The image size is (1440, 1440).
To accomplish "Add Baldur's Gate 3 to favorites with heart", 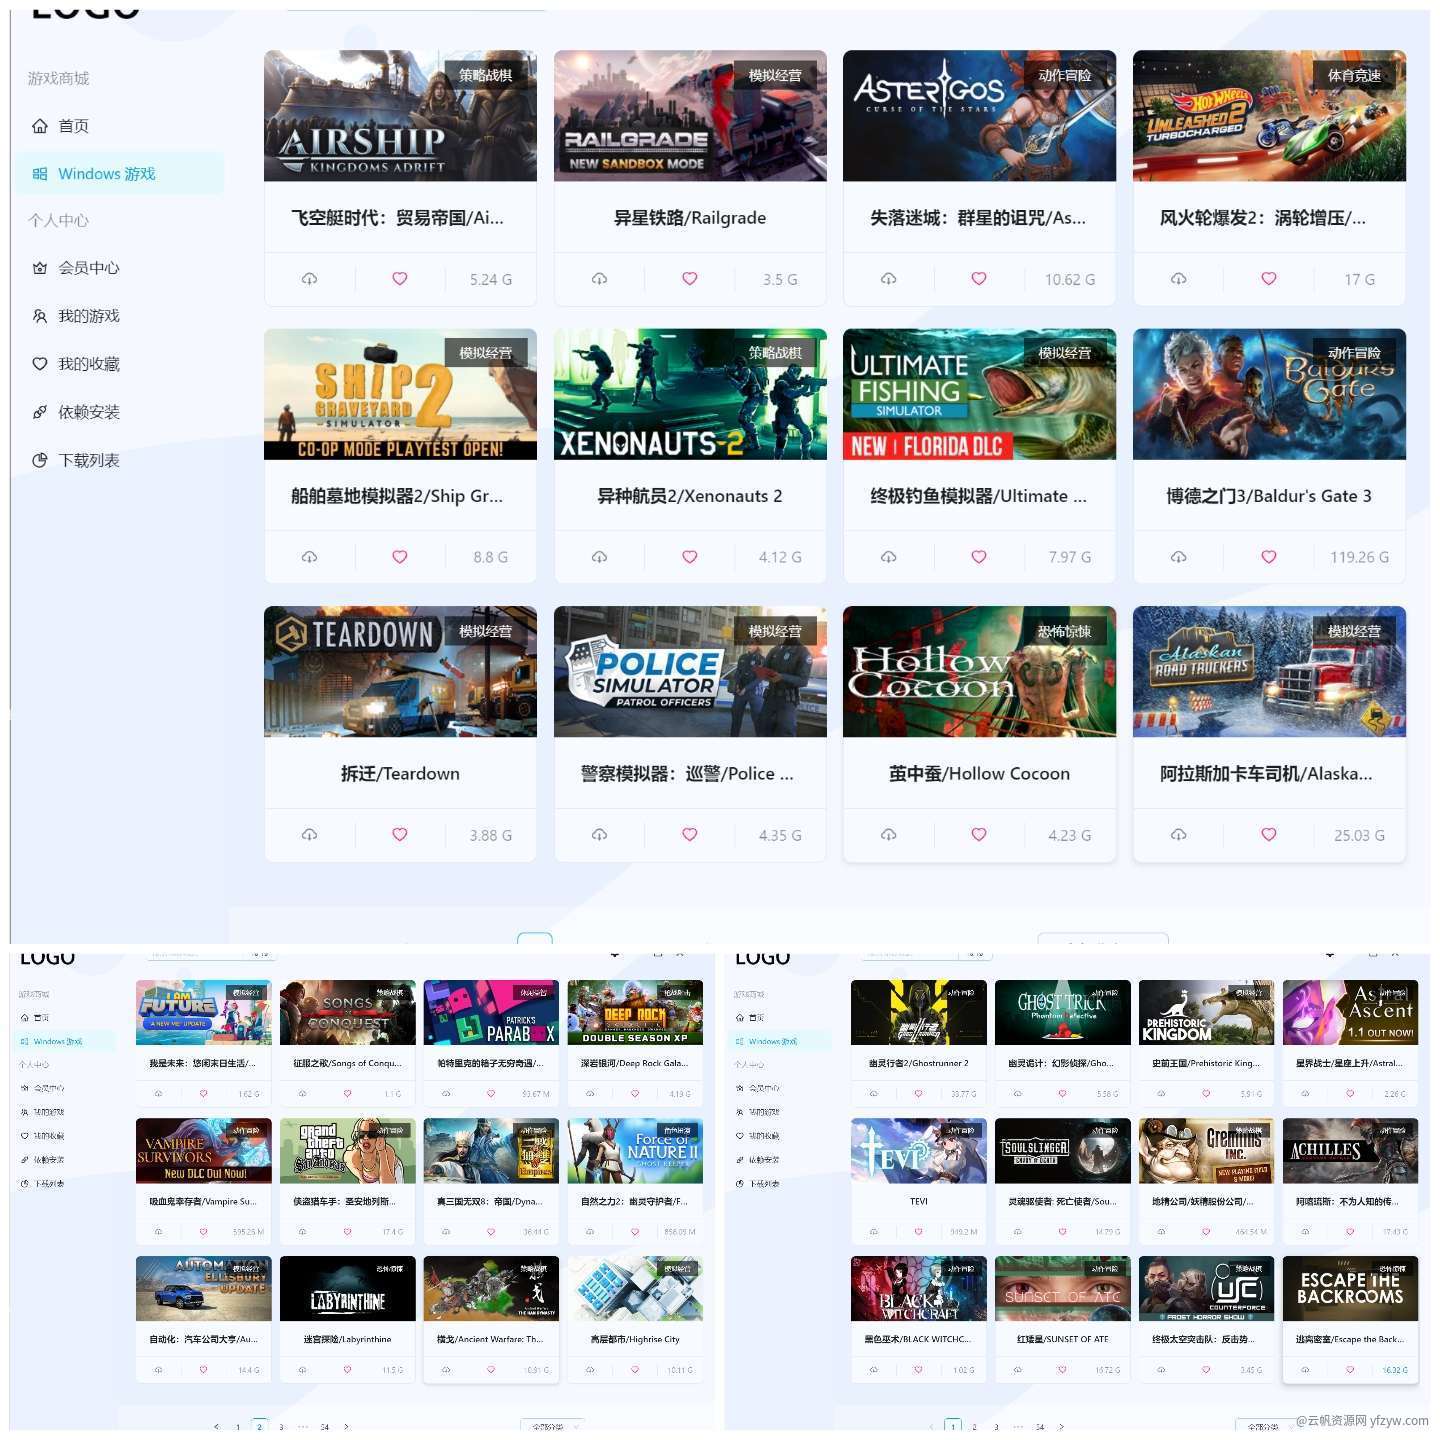I will (x=1269, y=557).
